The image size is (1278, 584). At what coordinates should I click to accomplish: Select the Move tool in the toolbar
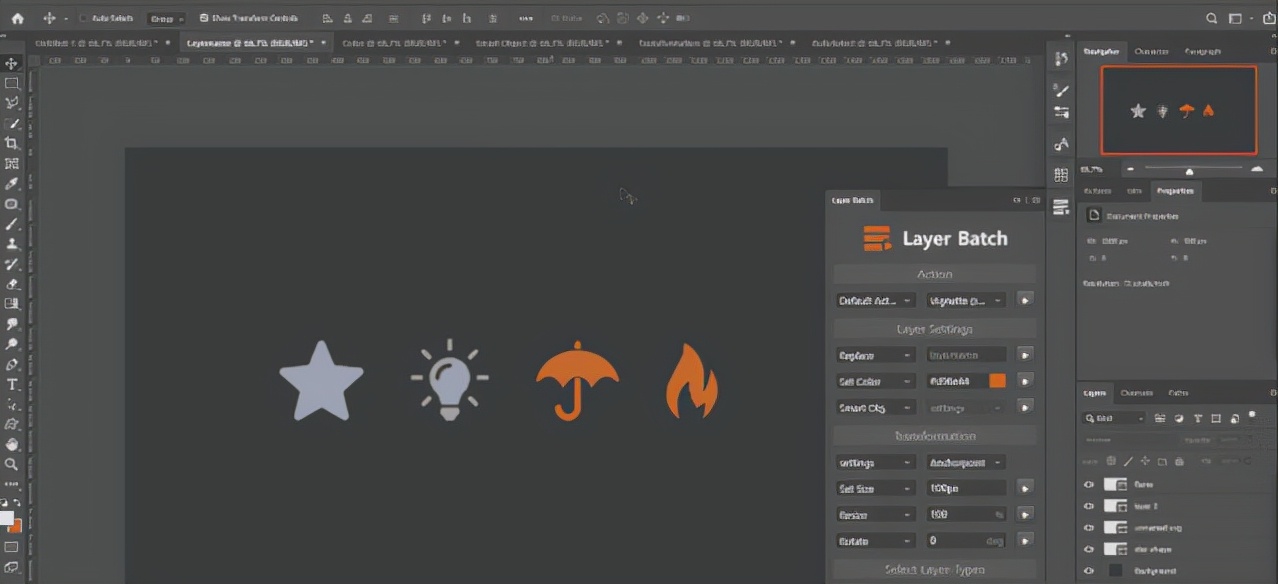(12, 64)
